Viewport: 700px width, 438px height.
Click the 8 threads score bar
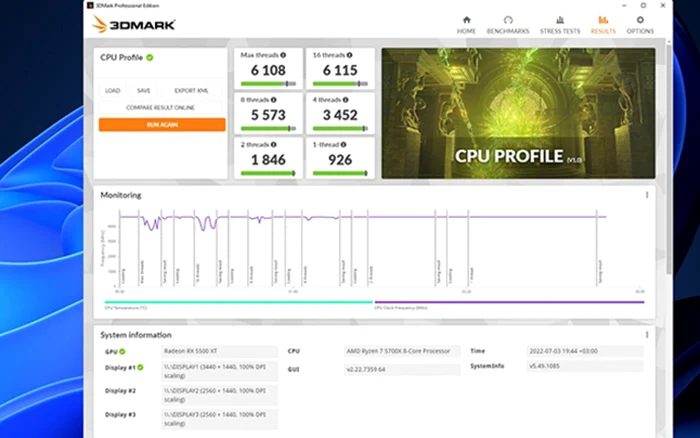[268, 128]
